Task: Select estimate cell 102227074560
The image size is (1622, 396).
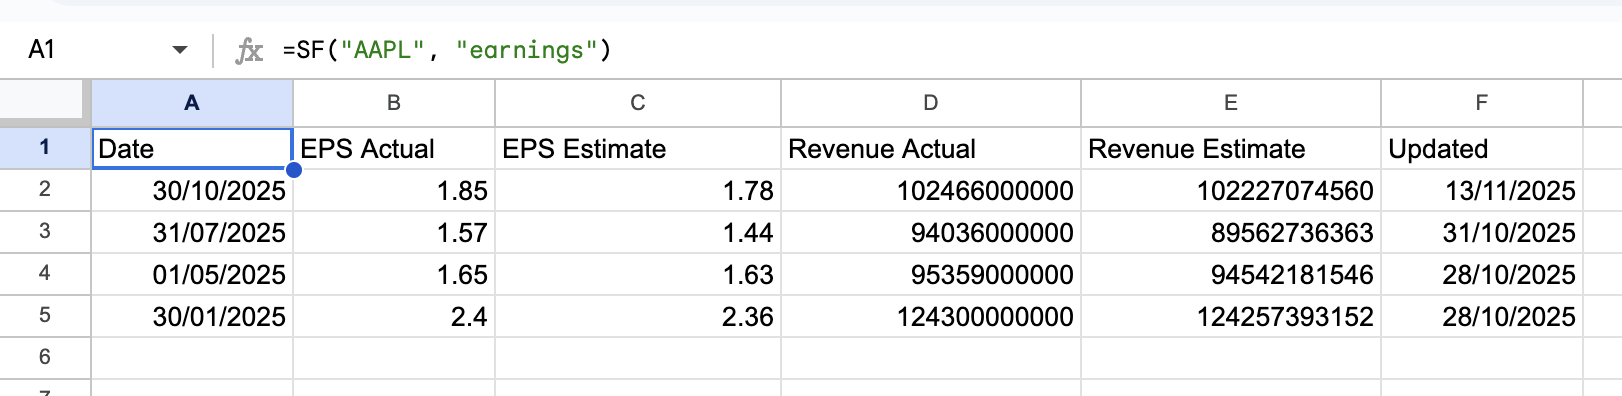Action: [x=1231, y=190]
